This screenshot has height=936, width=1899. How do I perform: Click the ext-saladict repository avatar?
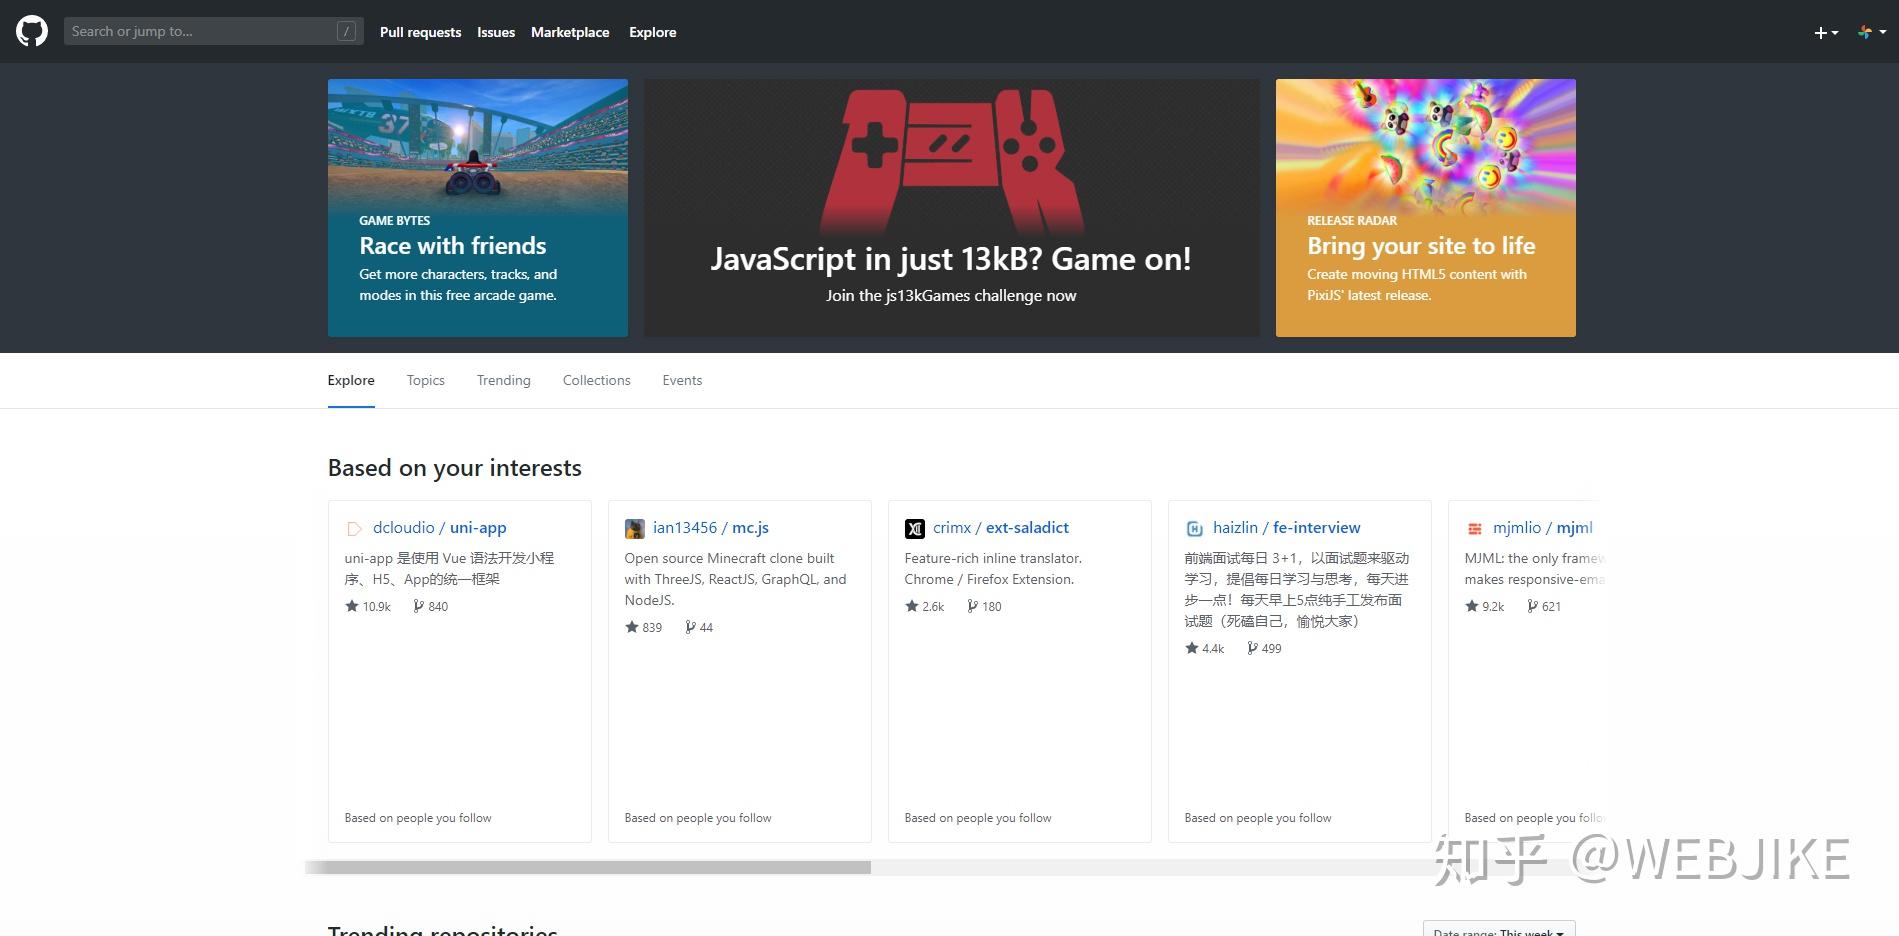click(914, 527)
